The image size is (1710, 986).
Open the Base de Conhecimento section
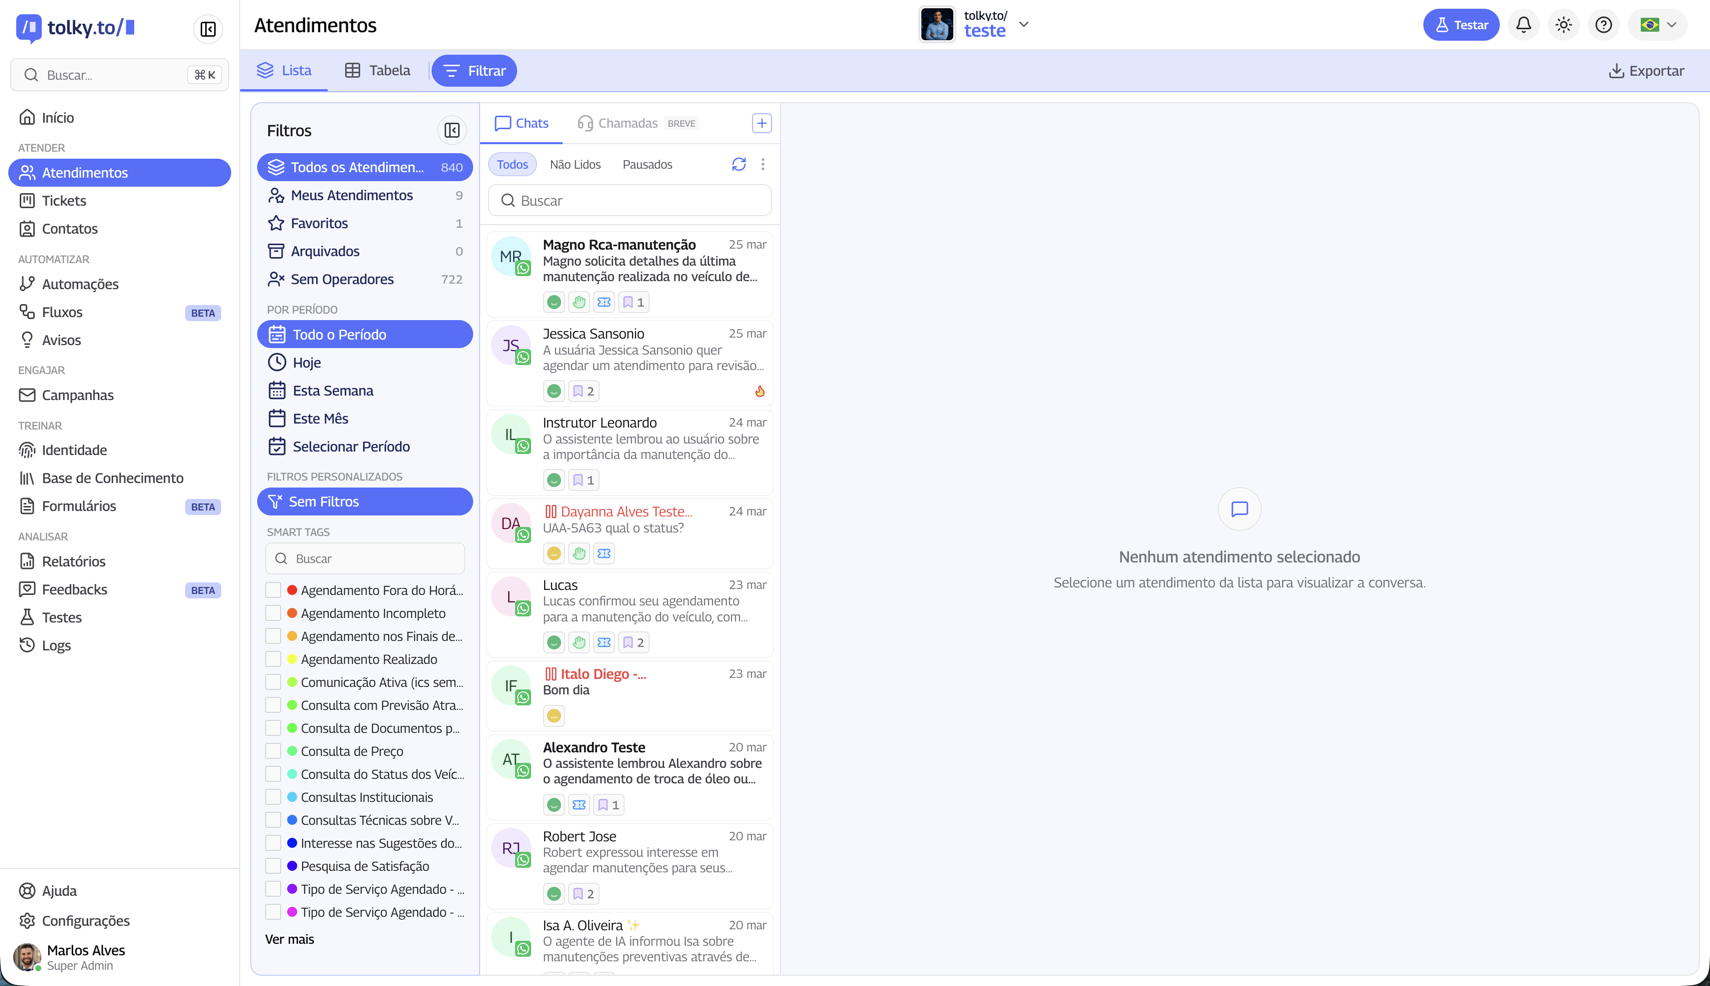coord(113,477)
